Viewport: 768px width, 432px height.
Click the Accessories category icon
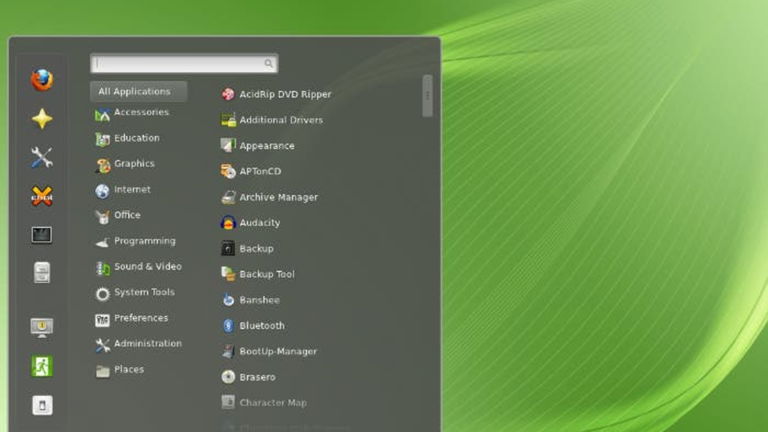(102, 115)
